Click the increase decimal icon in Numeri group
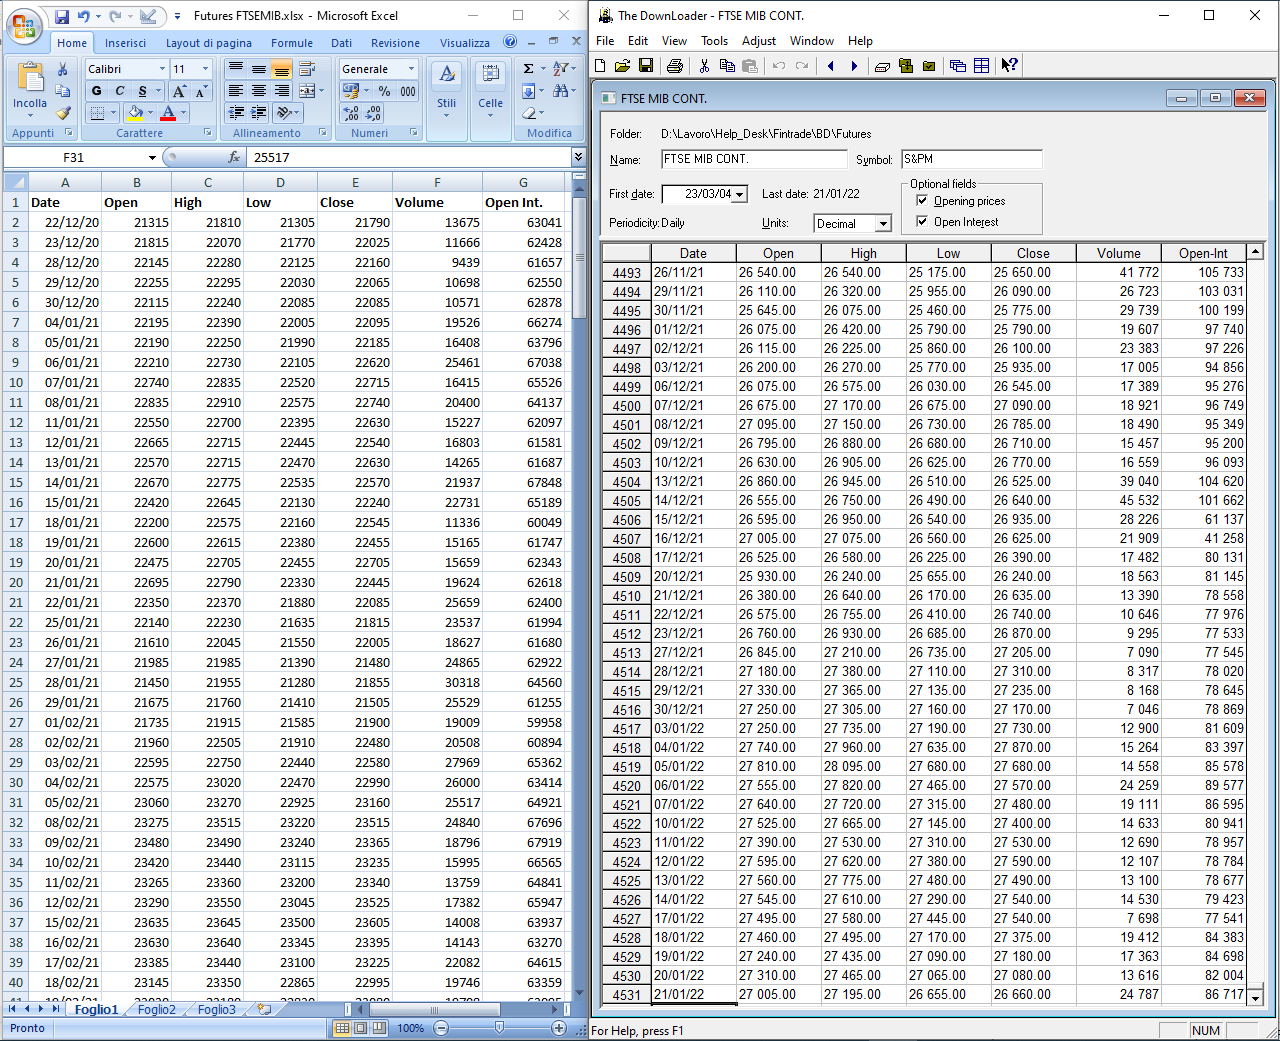1280x1041 pixels. 351,113
